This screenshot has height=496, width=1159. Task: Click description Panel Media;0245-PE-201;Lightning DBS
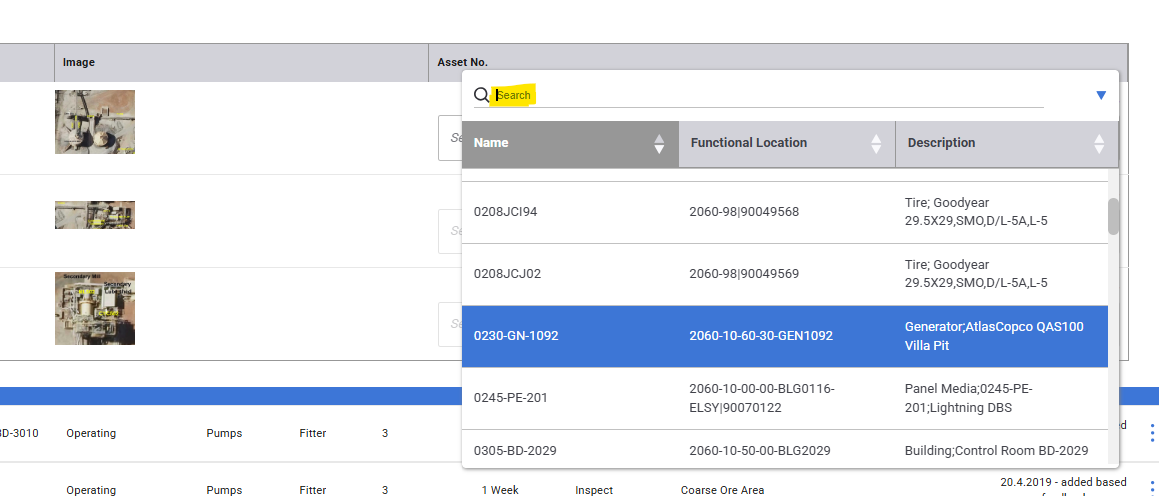(968, 398)
